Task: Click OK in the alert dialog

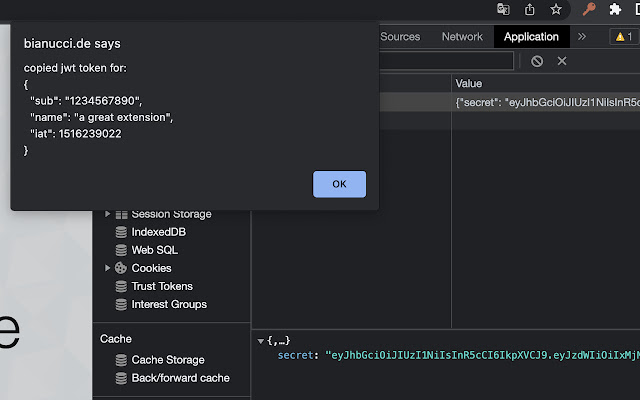Action: pos(339,184)
